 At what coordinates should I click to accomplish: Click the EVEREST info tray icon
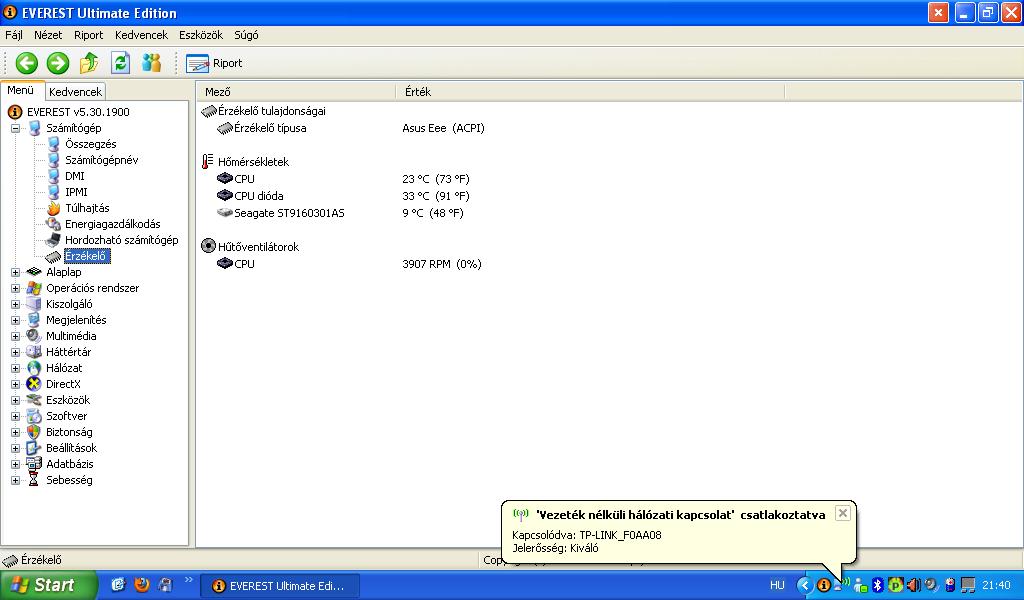824,585
